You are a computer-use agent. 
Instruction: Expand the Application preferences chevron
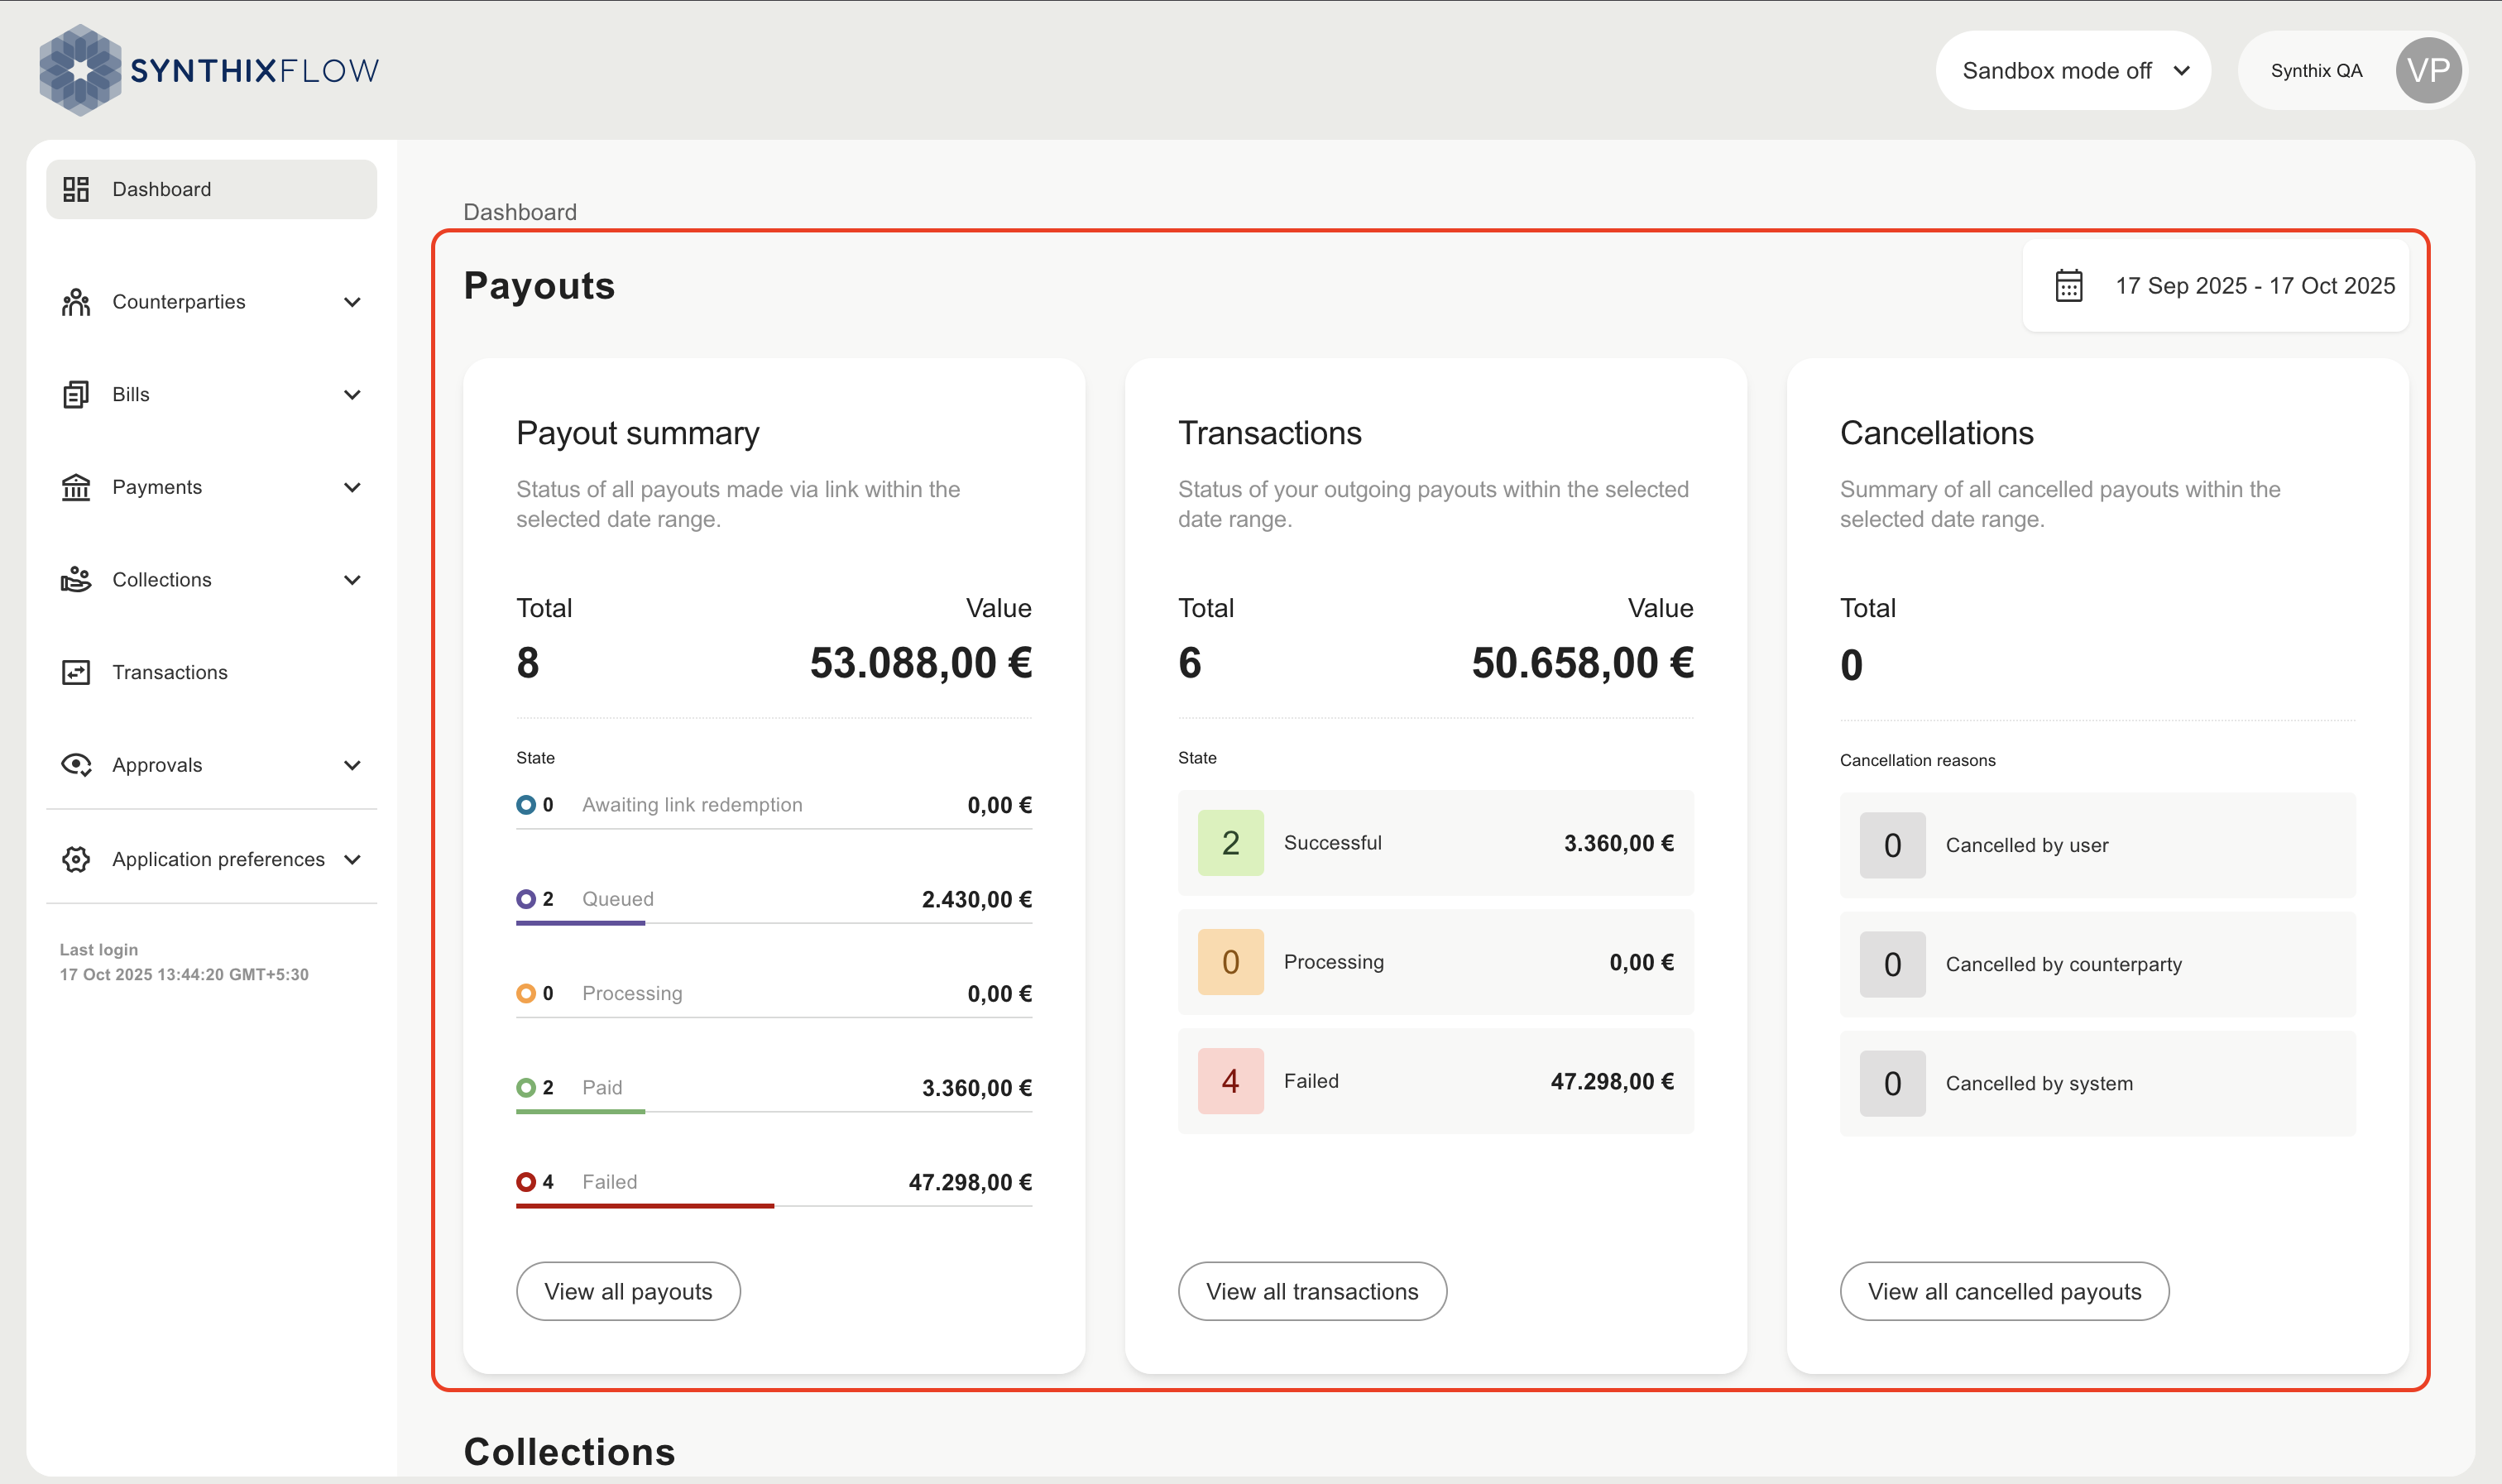352,859
